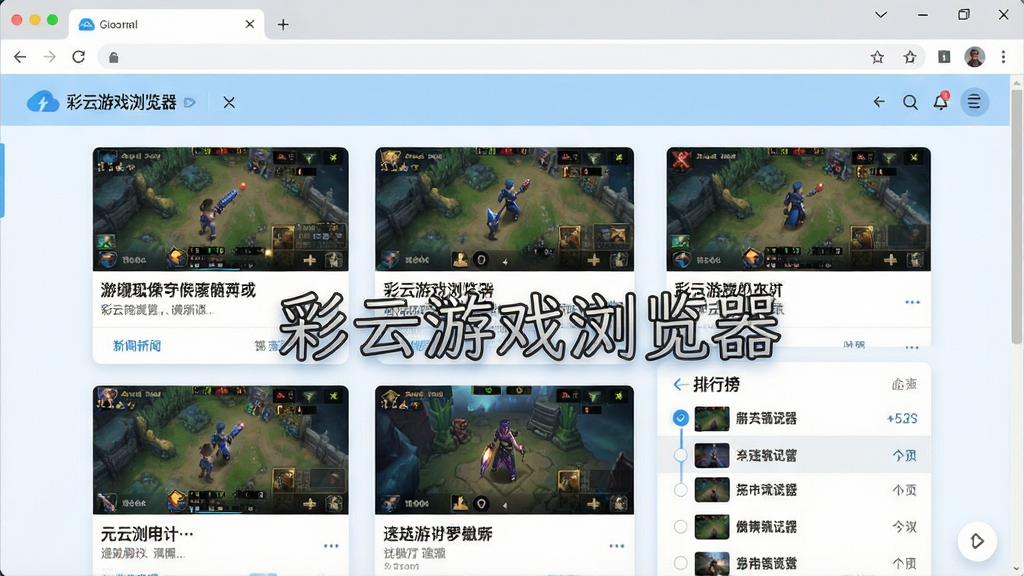Image resolution: width=1024 pixels, height=576 pixels.
Task: Click scrollbar up arrow
Action: [1016, 82]
